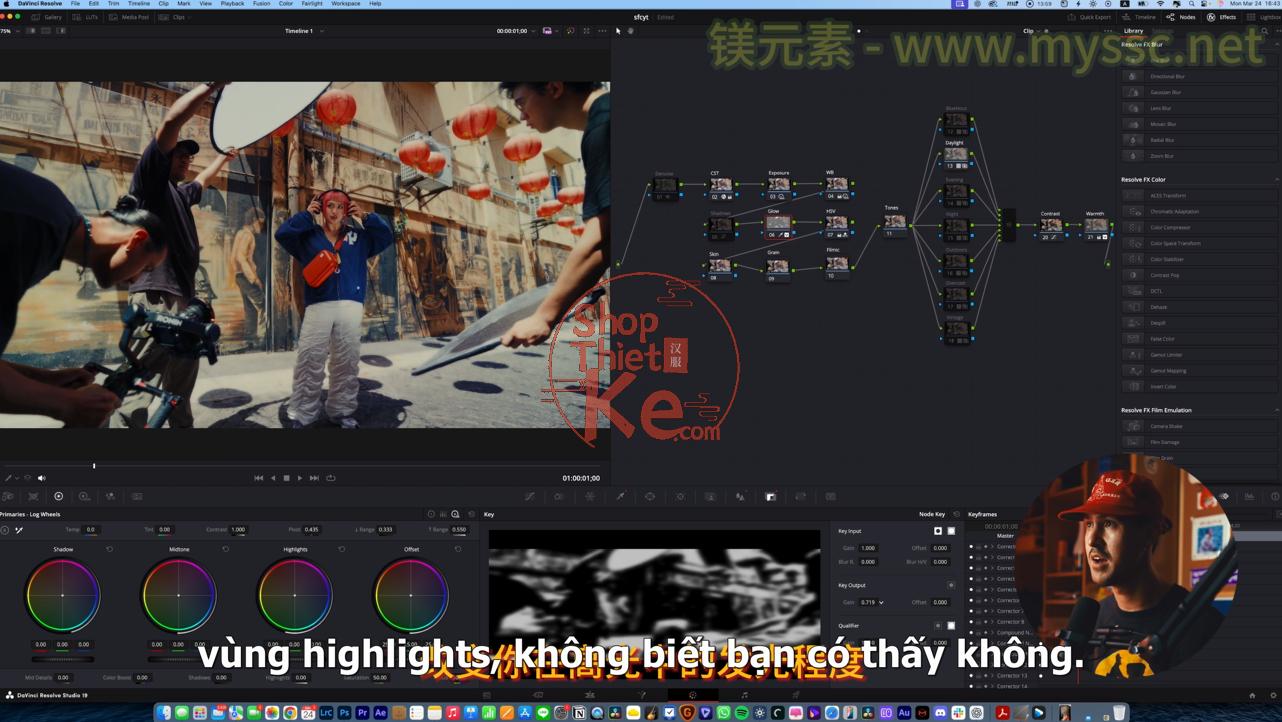Screen dimensions: 1282x722
Task: Click Quick Export button
Action: pyautogui.click(x=1094, y=17)
